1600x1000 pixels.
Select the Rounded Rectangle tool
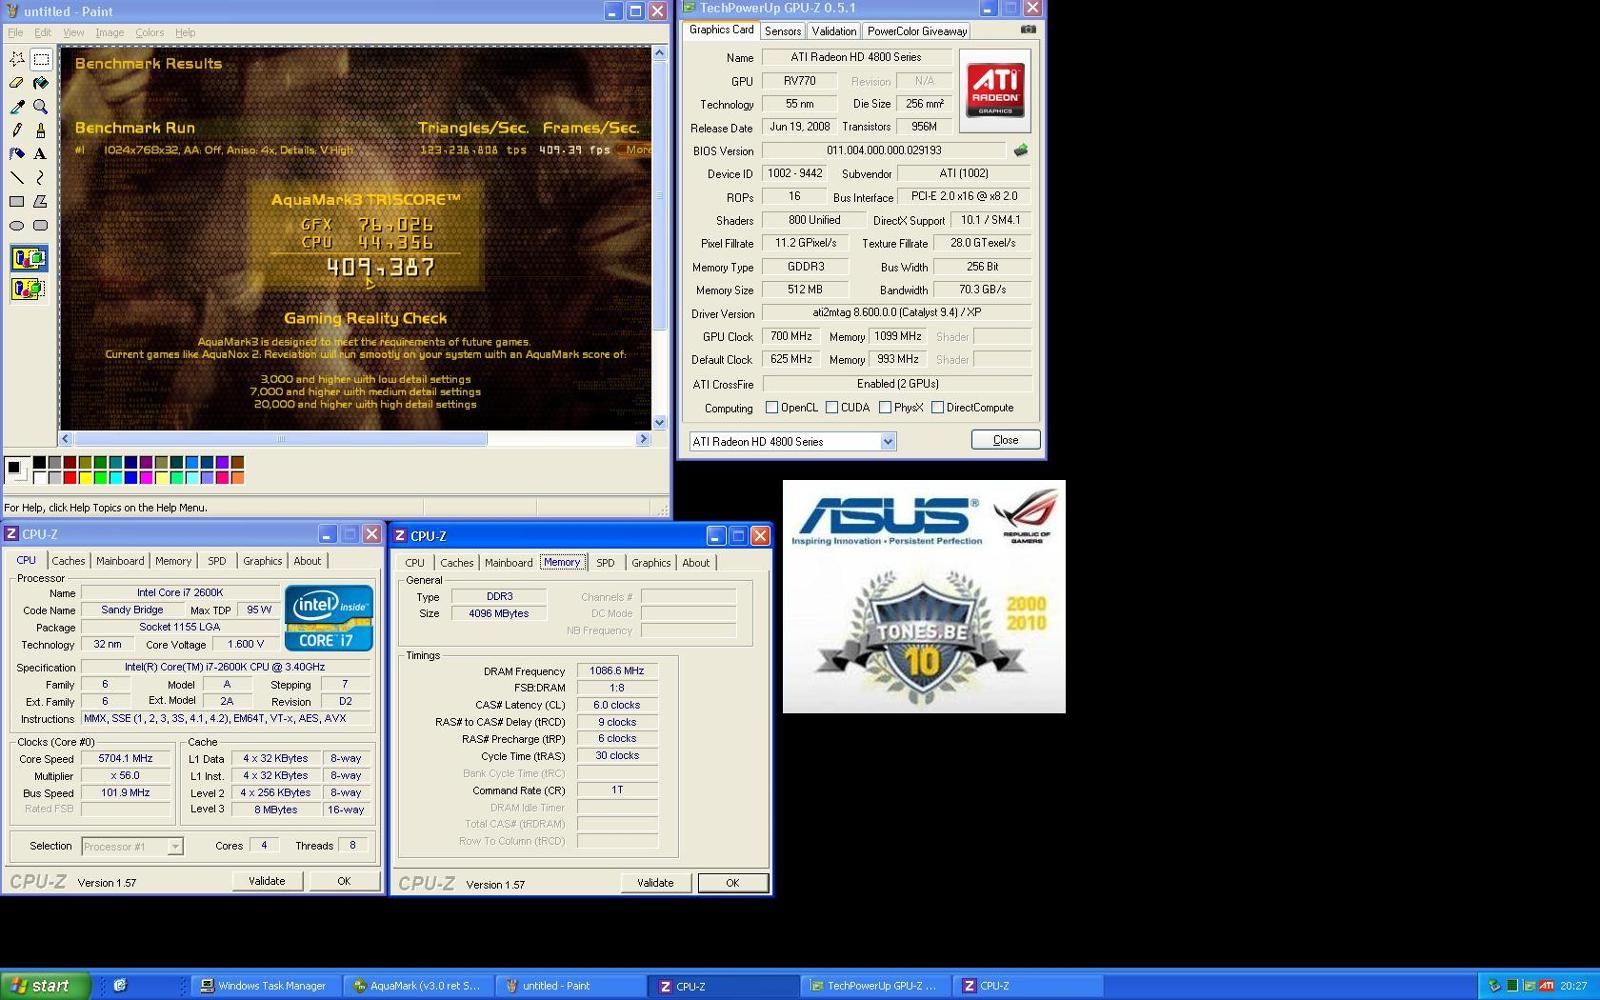[x=41, y=225]
